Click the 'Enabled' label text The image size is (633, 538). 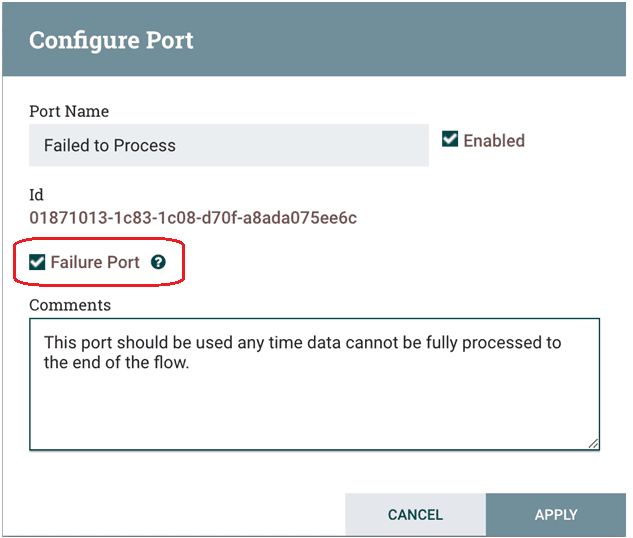pyautogui.click(x=494, y=141)
